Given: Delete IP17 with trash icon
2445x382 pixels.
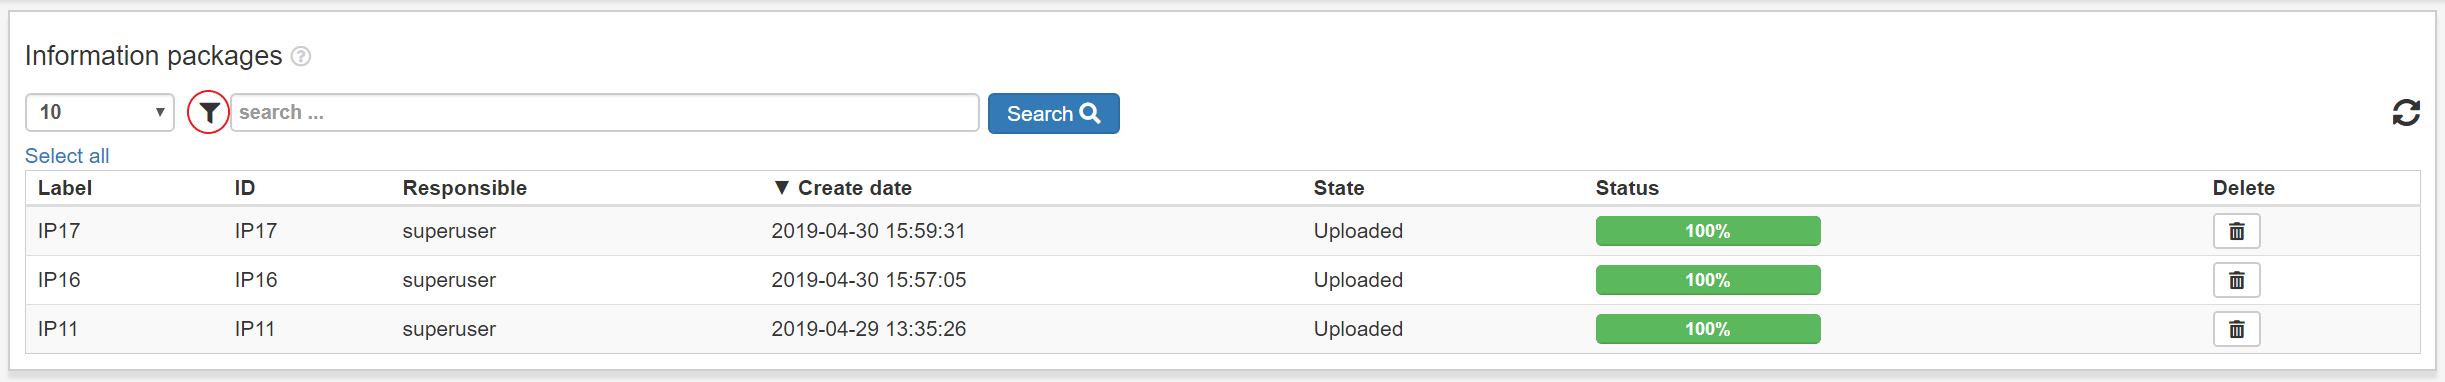Looking at the screenshot, I should click(x=2237, y=231).
